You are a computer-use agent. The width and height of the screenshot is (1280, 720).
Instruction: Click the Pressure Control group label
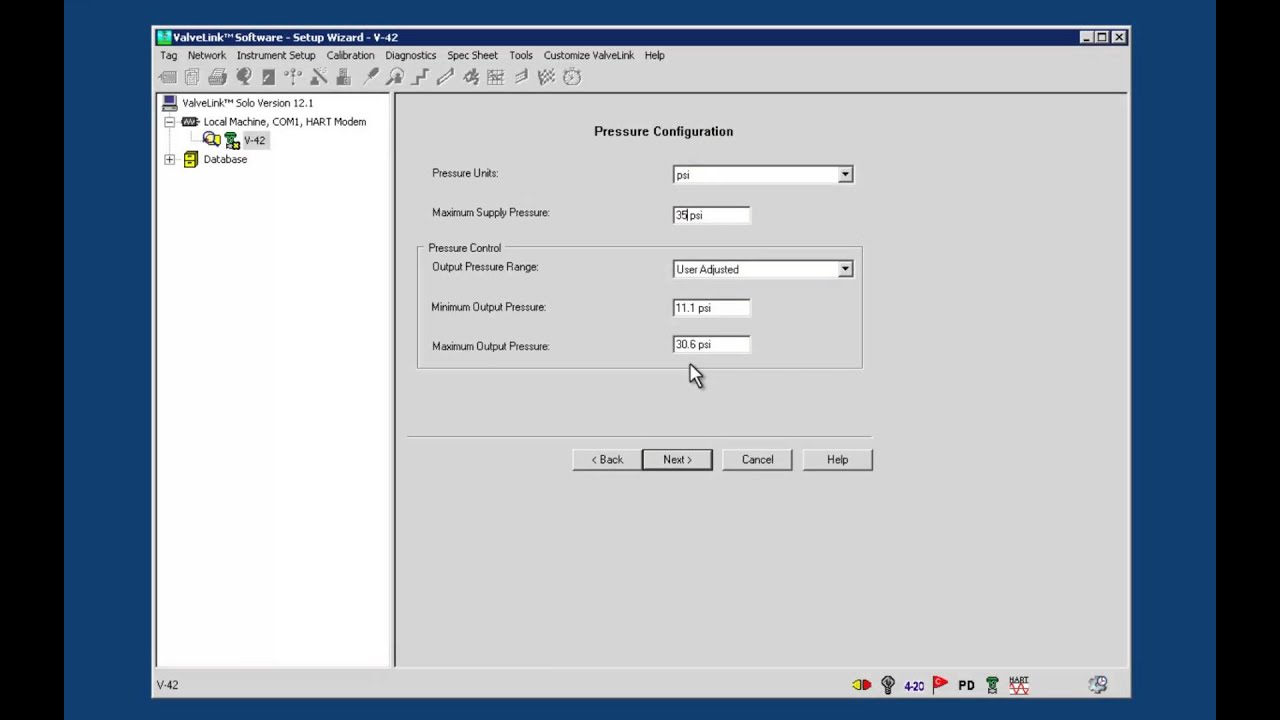(464, 248)
